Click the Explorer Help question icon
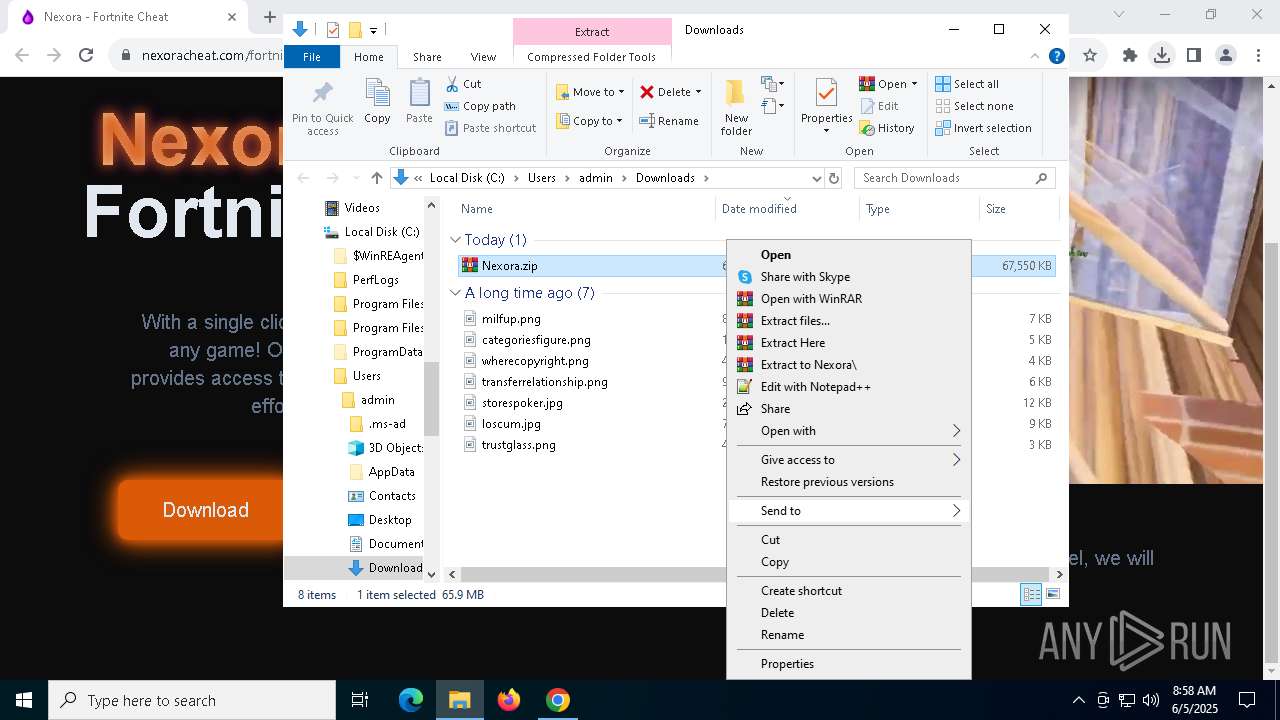The width and height of the screenshot is (1280, 720). 1056,56
